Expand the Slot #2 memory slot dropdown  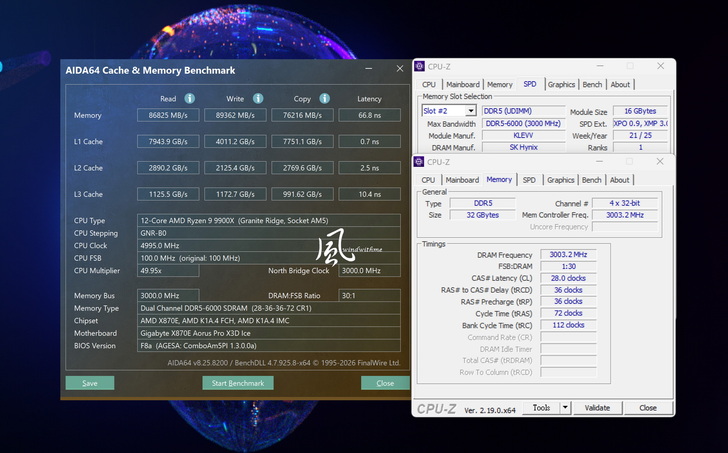[470, 111]
